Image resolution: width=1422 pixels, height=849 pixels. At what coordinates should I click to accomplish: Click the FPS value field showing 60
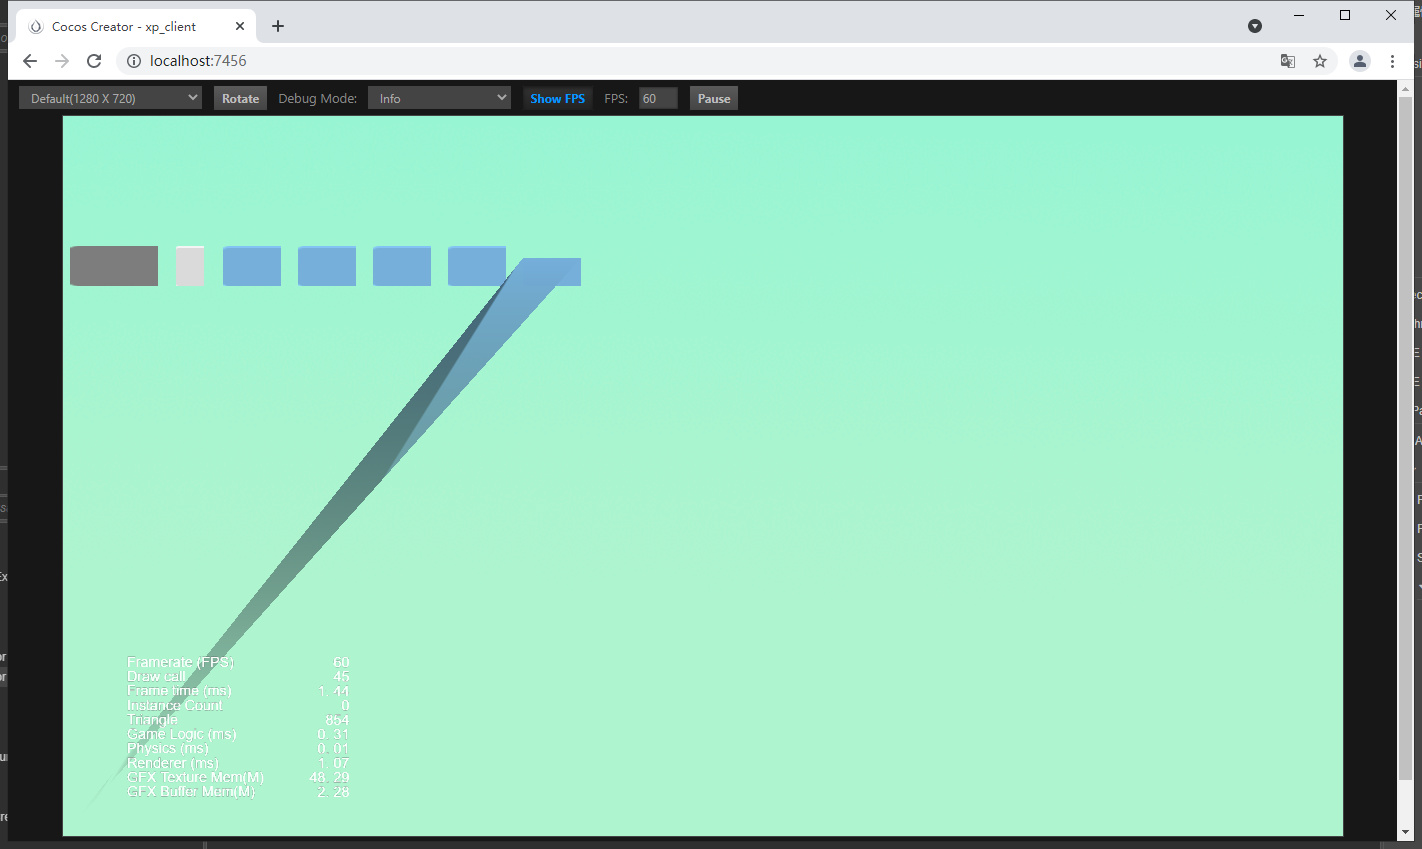658,98
